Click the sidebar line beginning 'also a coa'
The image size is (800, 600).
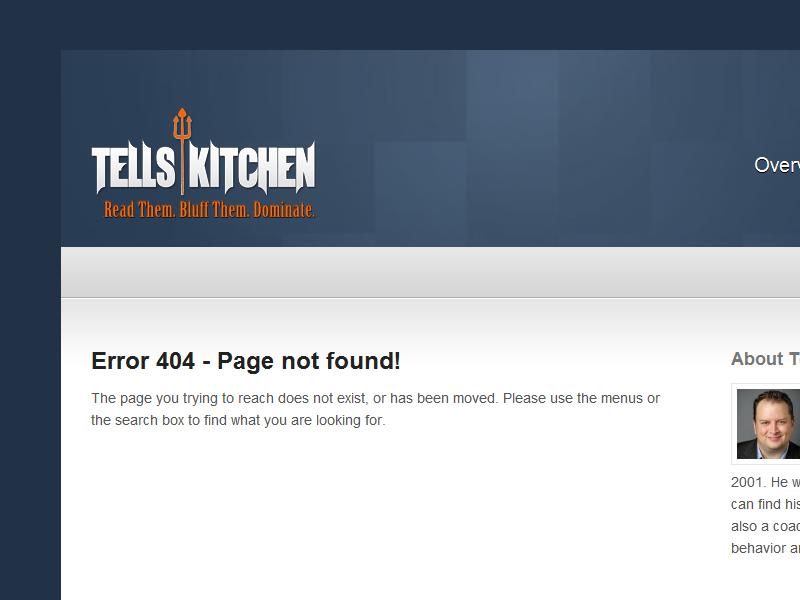coord(765,526)
